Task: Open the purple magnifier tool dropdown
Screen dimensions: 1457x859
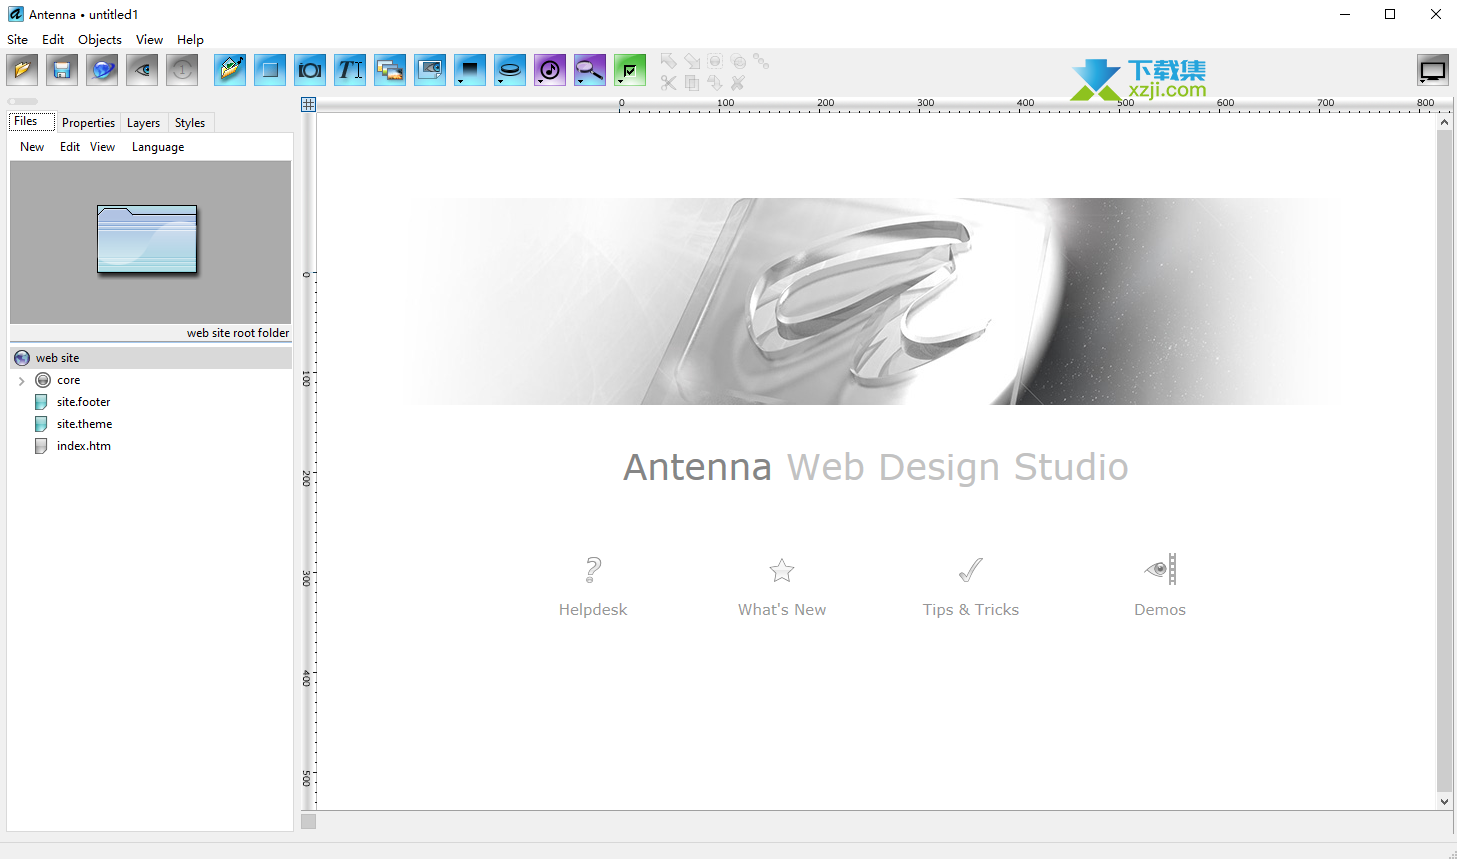Action: pyautogui.click(x=590, y=70)
